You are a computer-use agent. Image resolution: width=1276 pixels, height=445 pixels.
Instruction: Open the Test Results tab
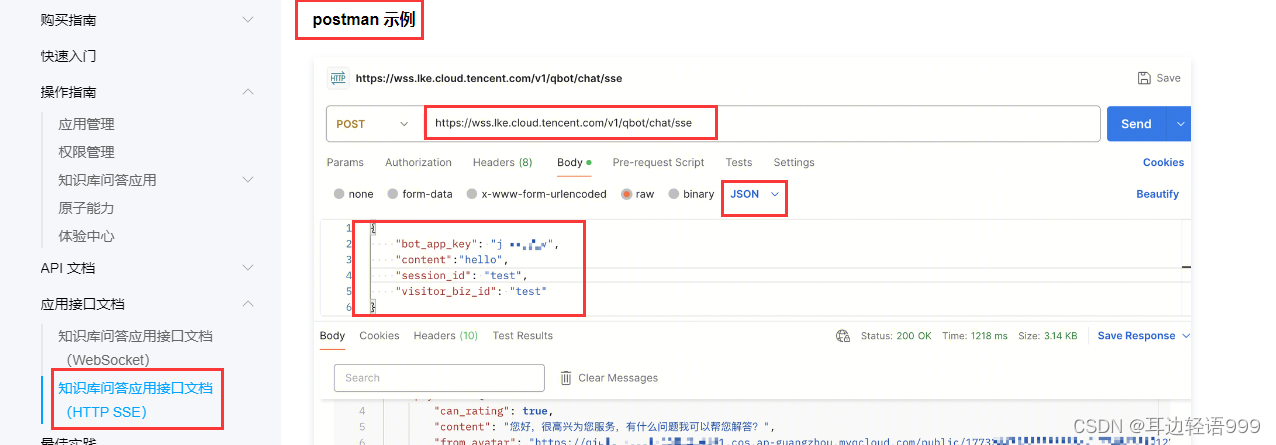[522, 336]
